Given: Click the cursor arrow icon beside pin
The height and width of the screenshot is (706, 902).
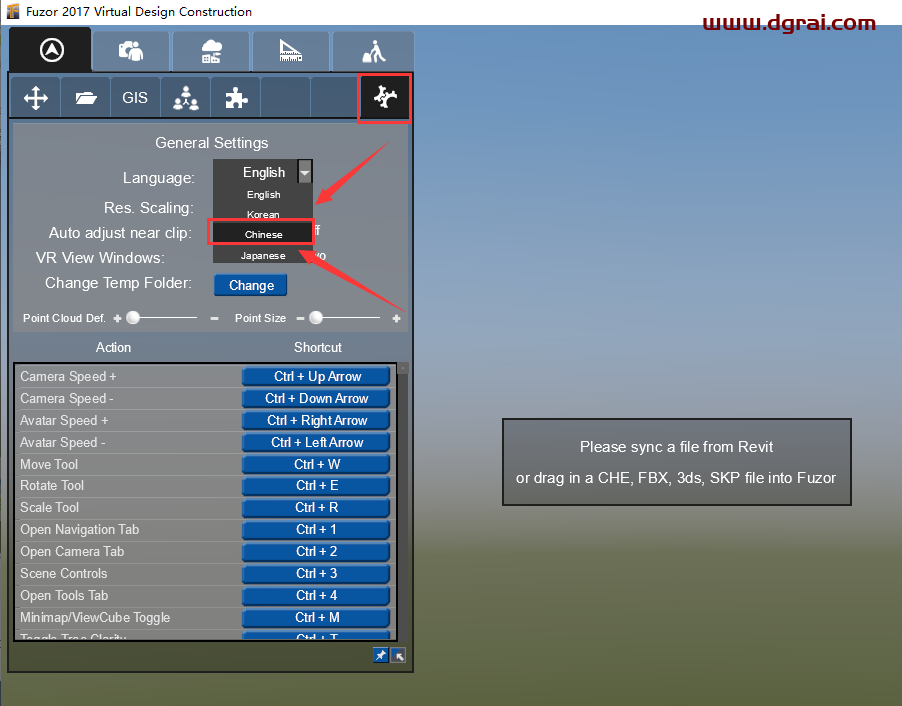Looking at the screenshot, I should (398, 655).
